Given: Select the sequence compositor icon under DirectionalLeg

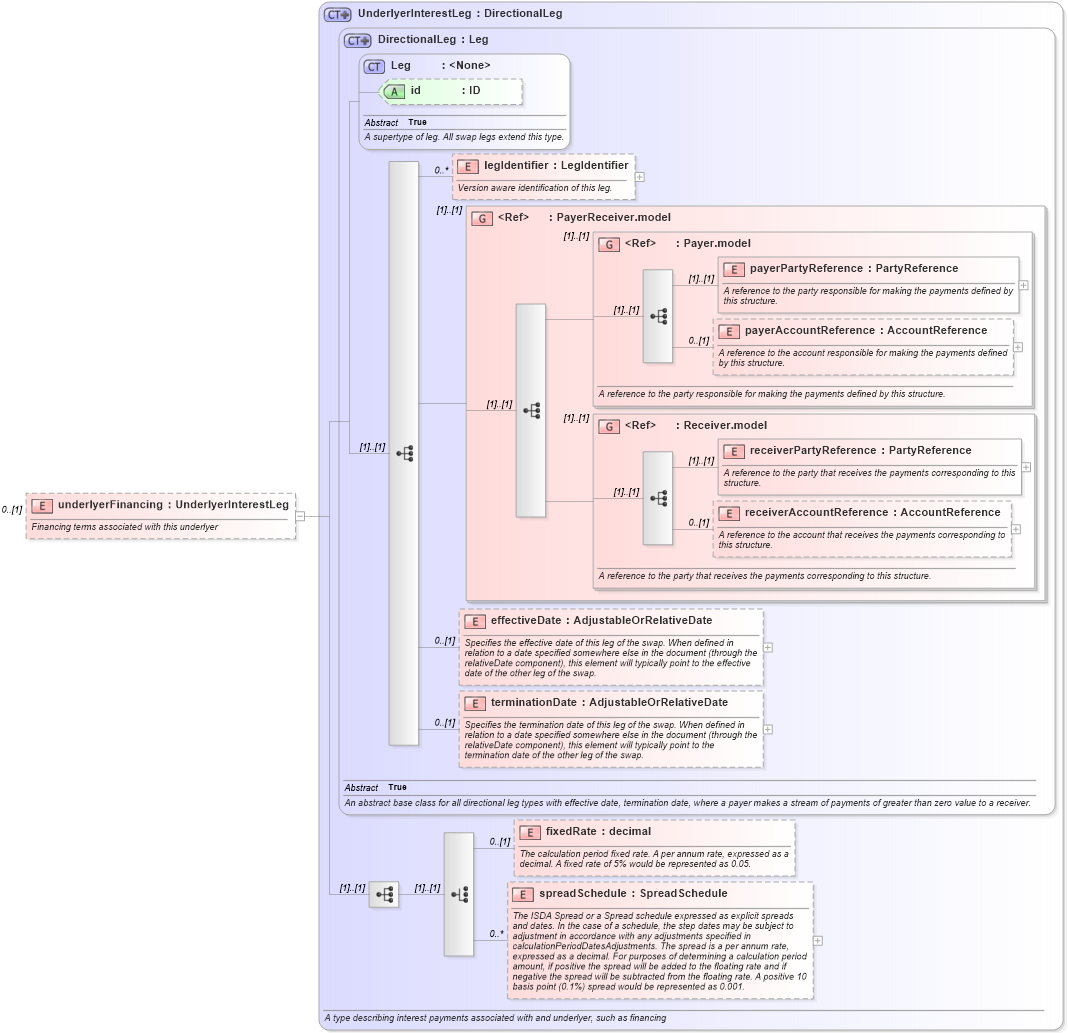Looking at the screenshot, I should pyautogui.click(x=404, y=452).
